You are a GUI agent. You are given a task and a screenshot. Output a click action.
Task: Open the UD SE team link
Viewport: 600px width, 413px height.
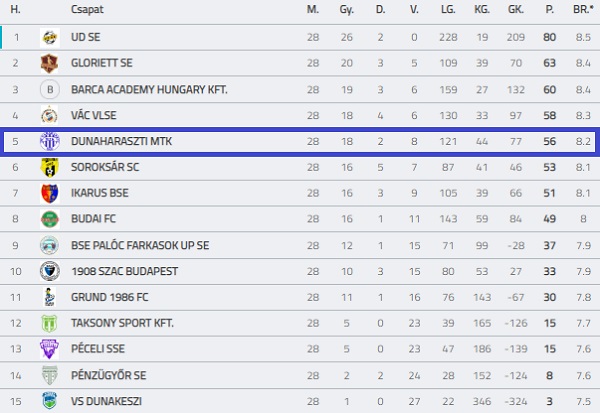[86, 38]
